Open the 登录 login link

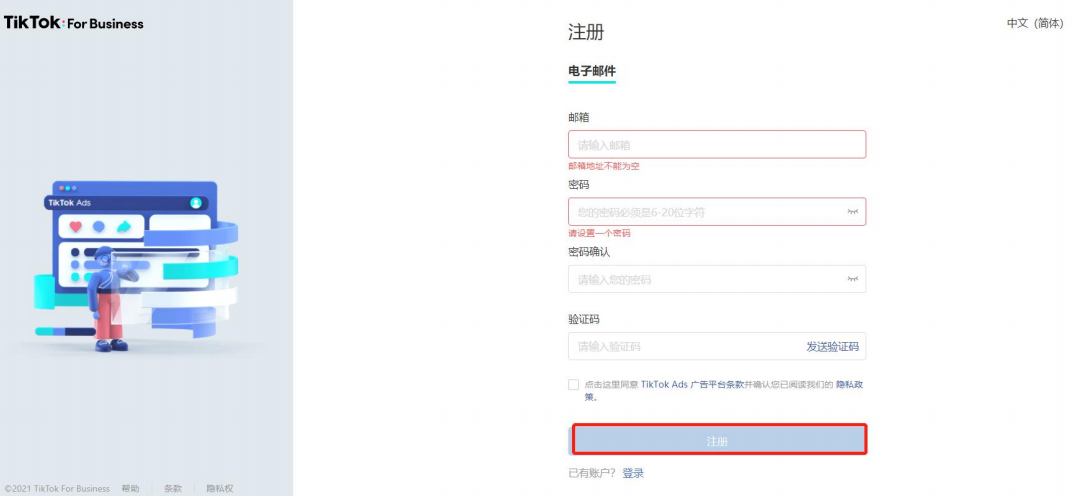633,473
